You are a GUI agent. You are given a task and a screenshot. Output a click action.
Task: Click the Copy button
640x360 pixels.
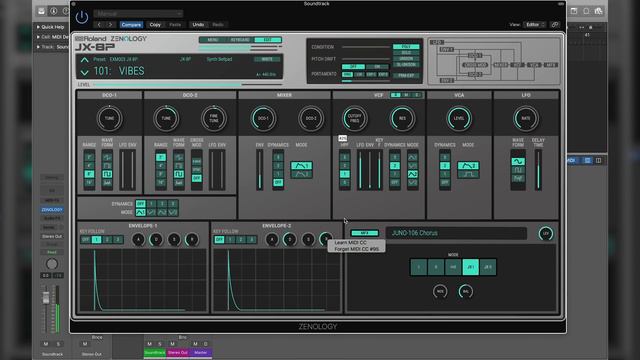coord(155,25)
